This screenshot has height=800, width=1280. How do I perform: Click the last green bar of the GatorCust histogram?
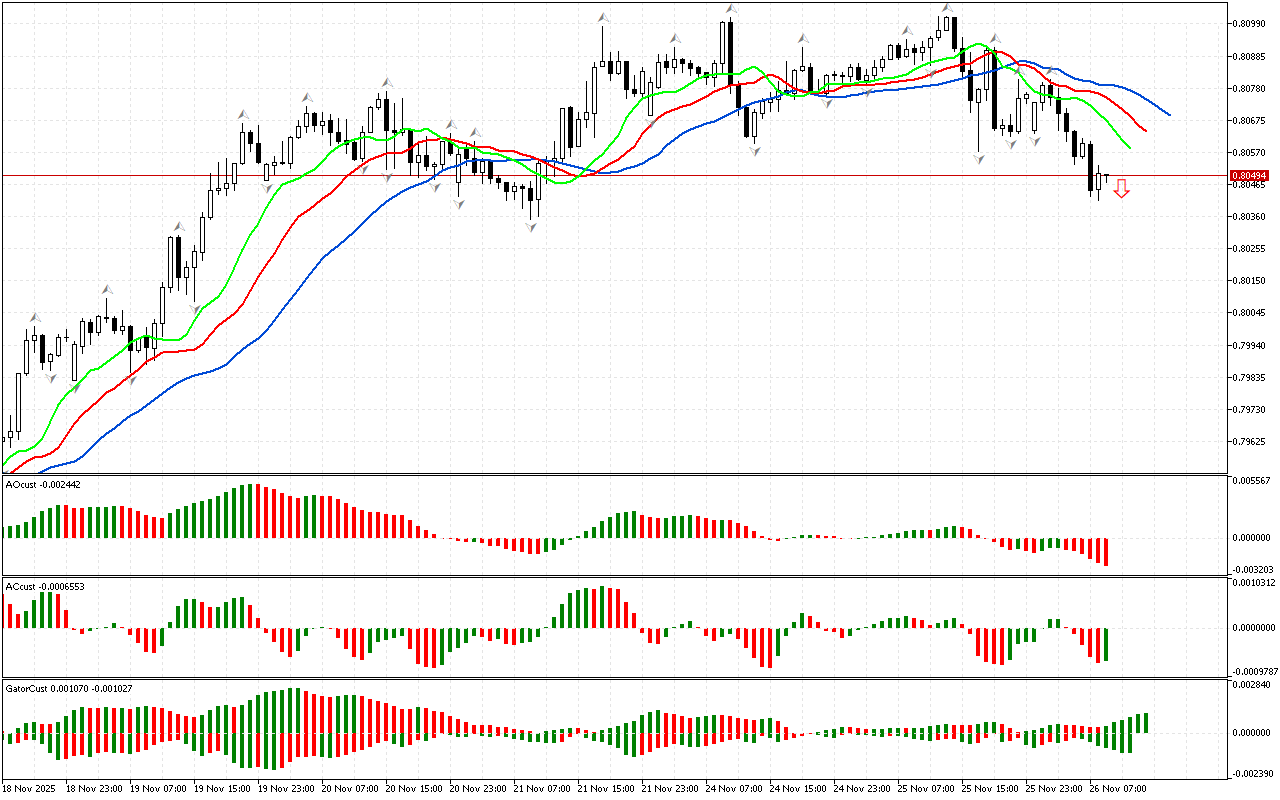coord(1145,722)
